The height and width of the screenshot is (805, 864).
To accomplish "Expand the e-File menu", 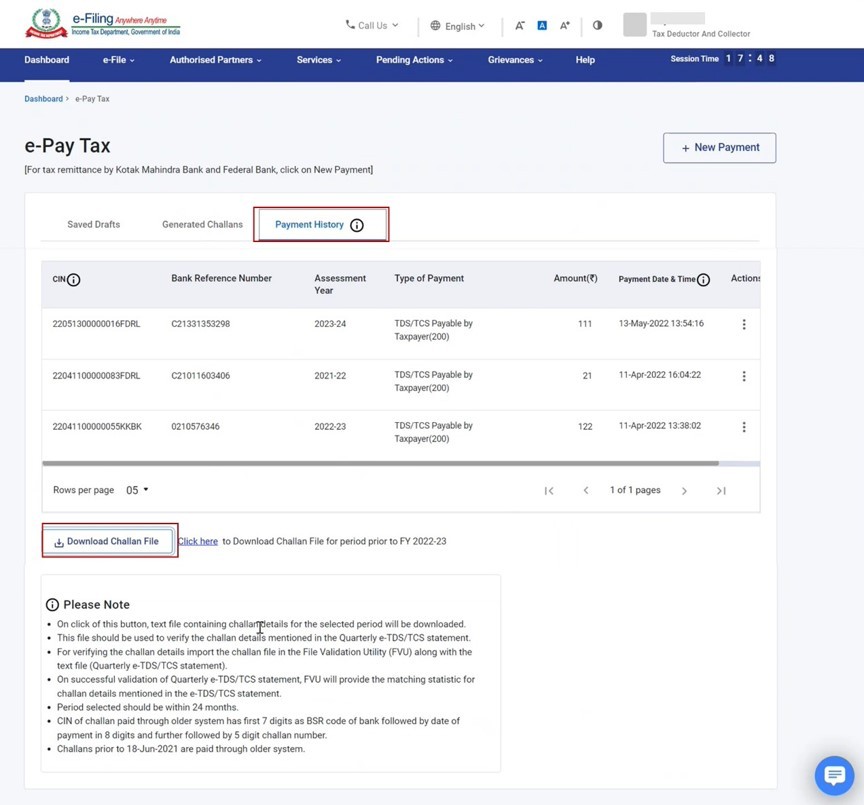I will tap(118, 60).
